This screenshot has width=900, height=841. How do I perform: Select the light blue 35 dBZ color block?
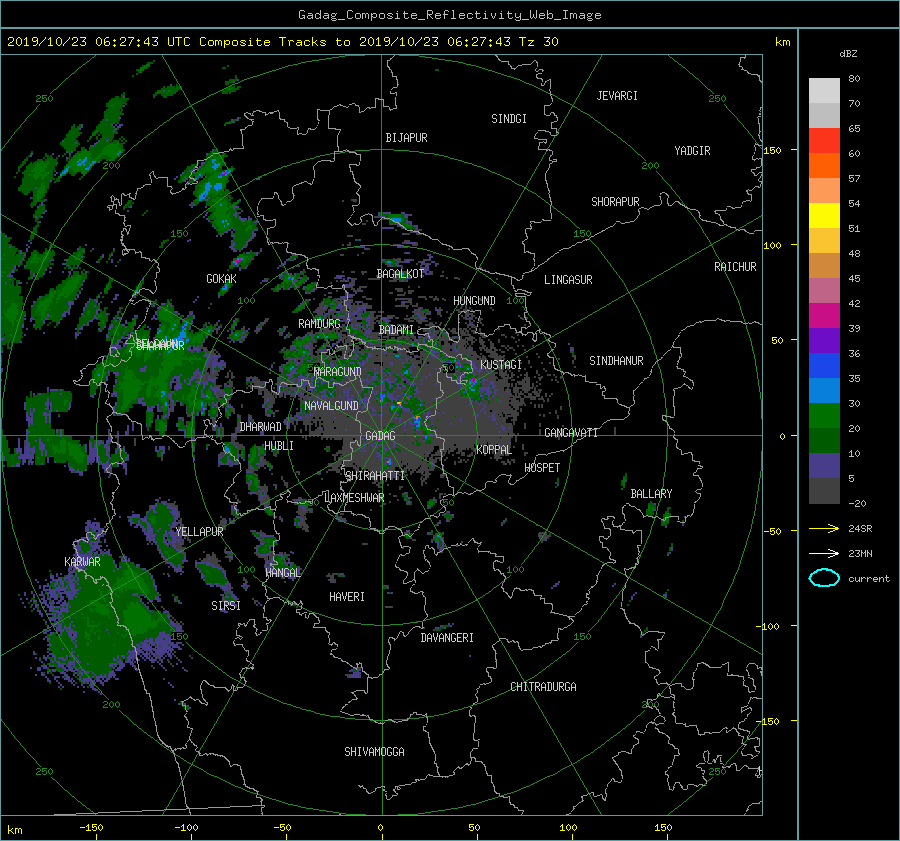coord(824,390)
